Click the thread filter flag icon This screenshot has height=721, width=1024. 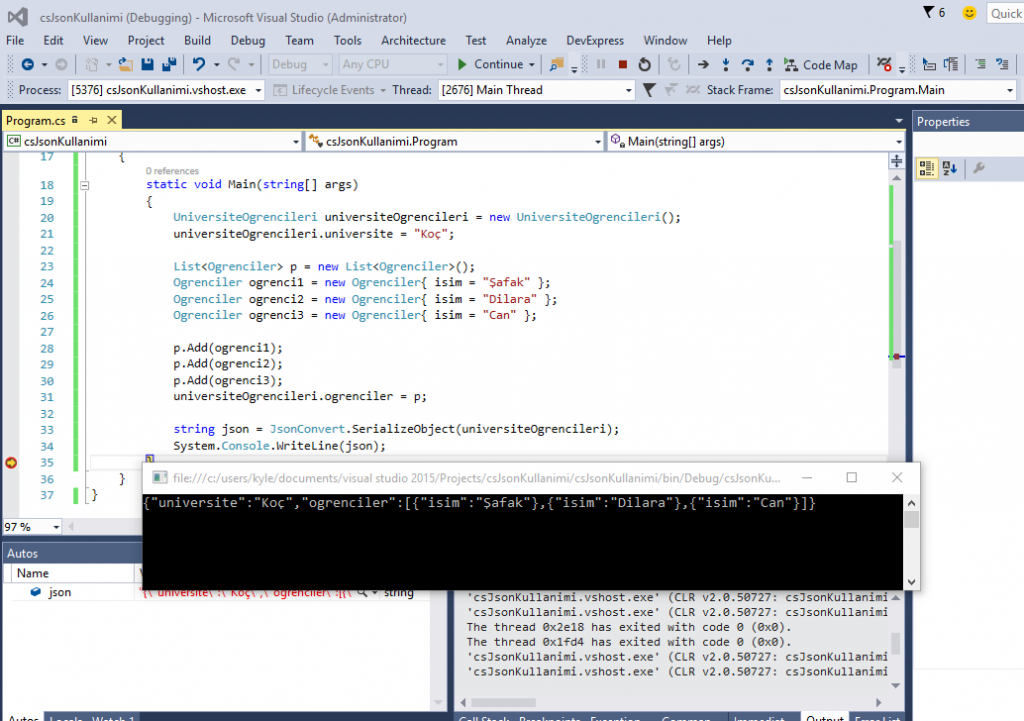click(x=648, y=89)
